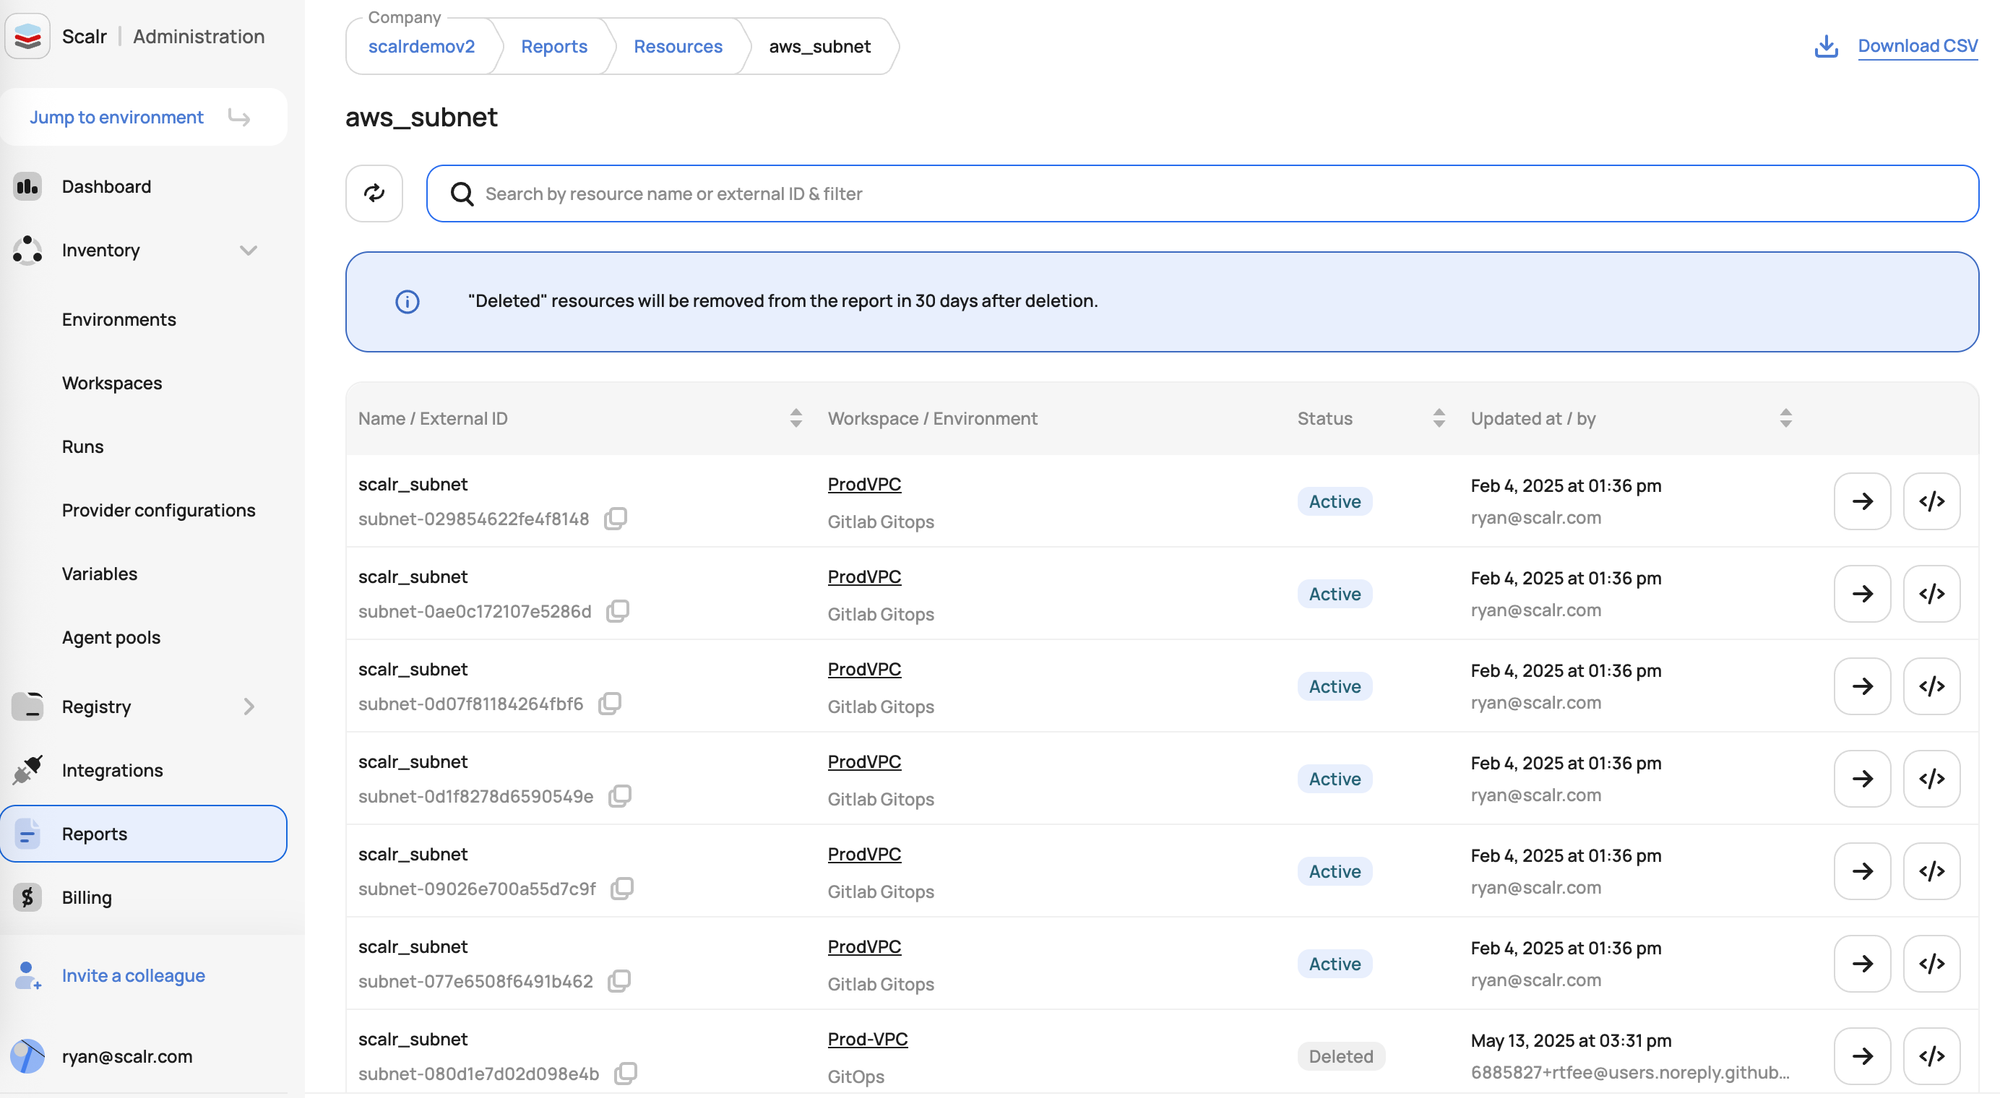Screen dimensions: 2000x1098
Task: Copy external ID subnet-077e6508f6491b462
Action: 620,981
